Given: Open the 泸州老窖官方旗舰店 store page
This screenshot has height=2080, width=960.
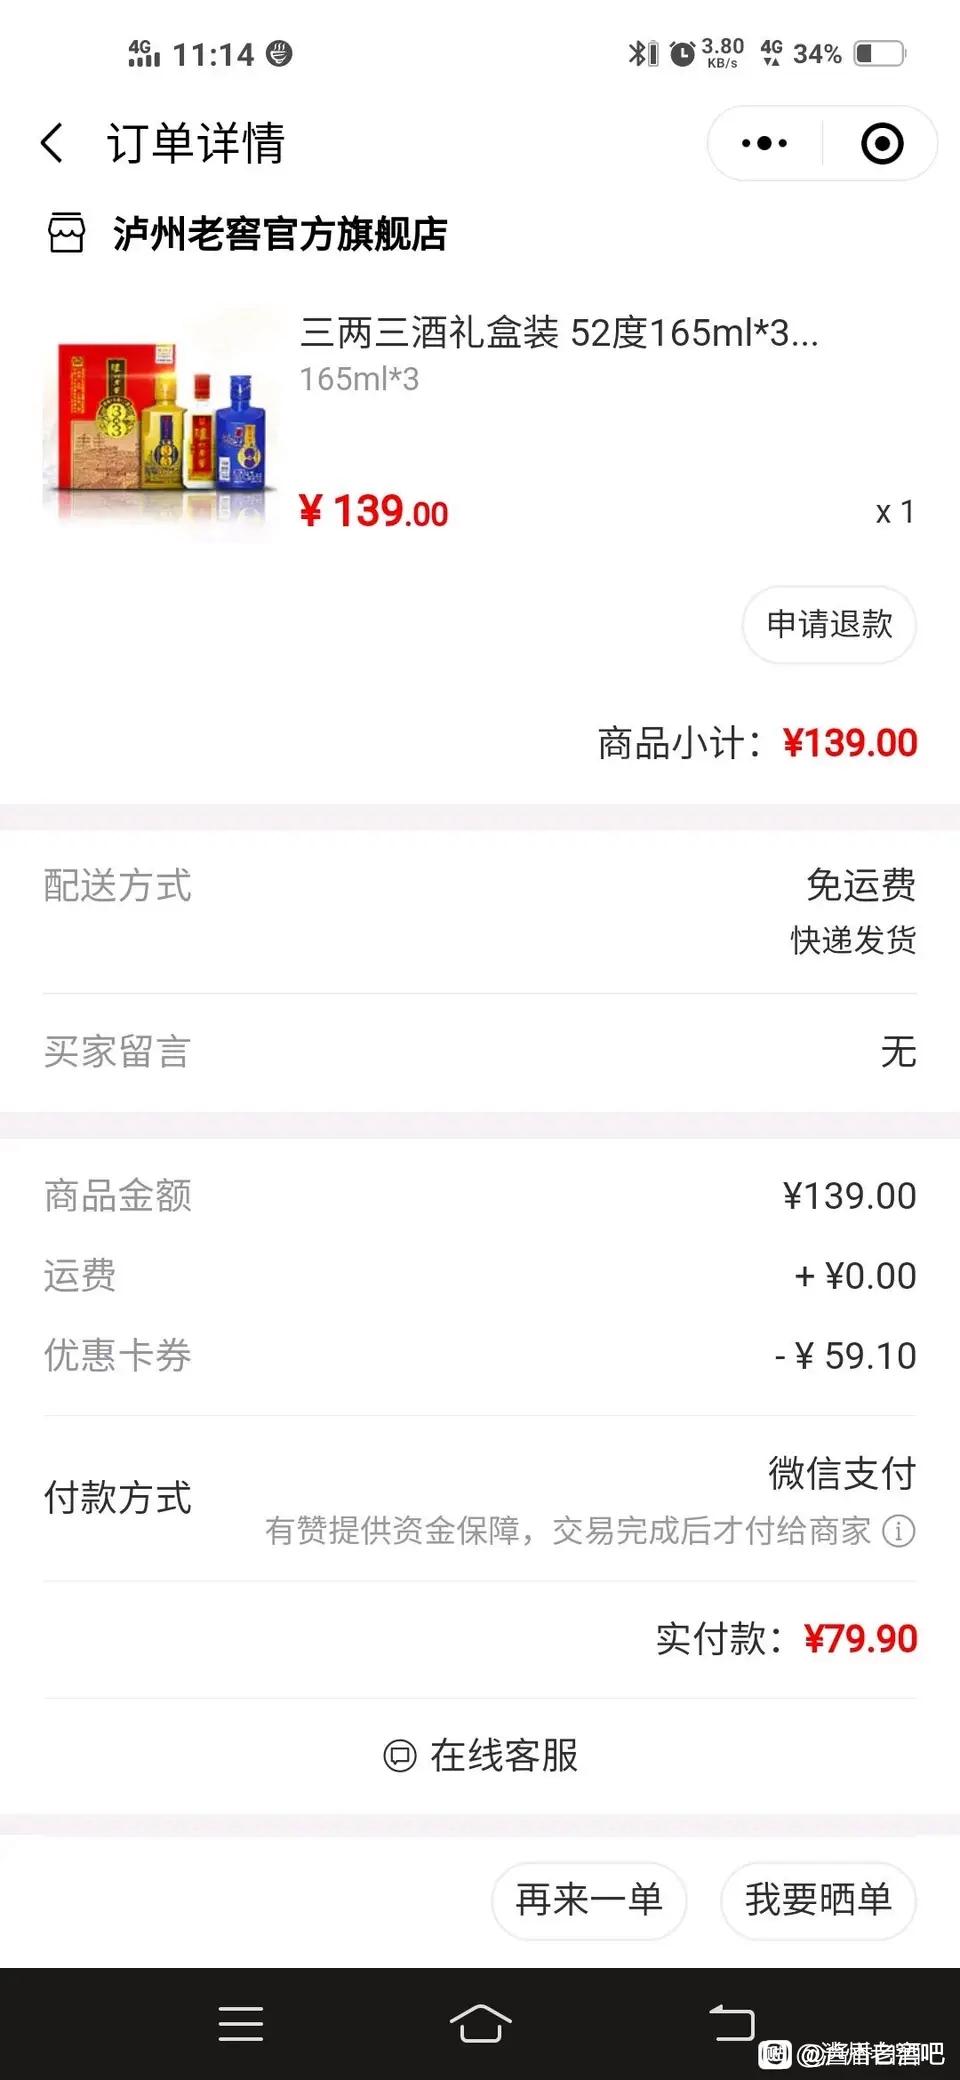Looking at the screenshot, I should point(279,233).
